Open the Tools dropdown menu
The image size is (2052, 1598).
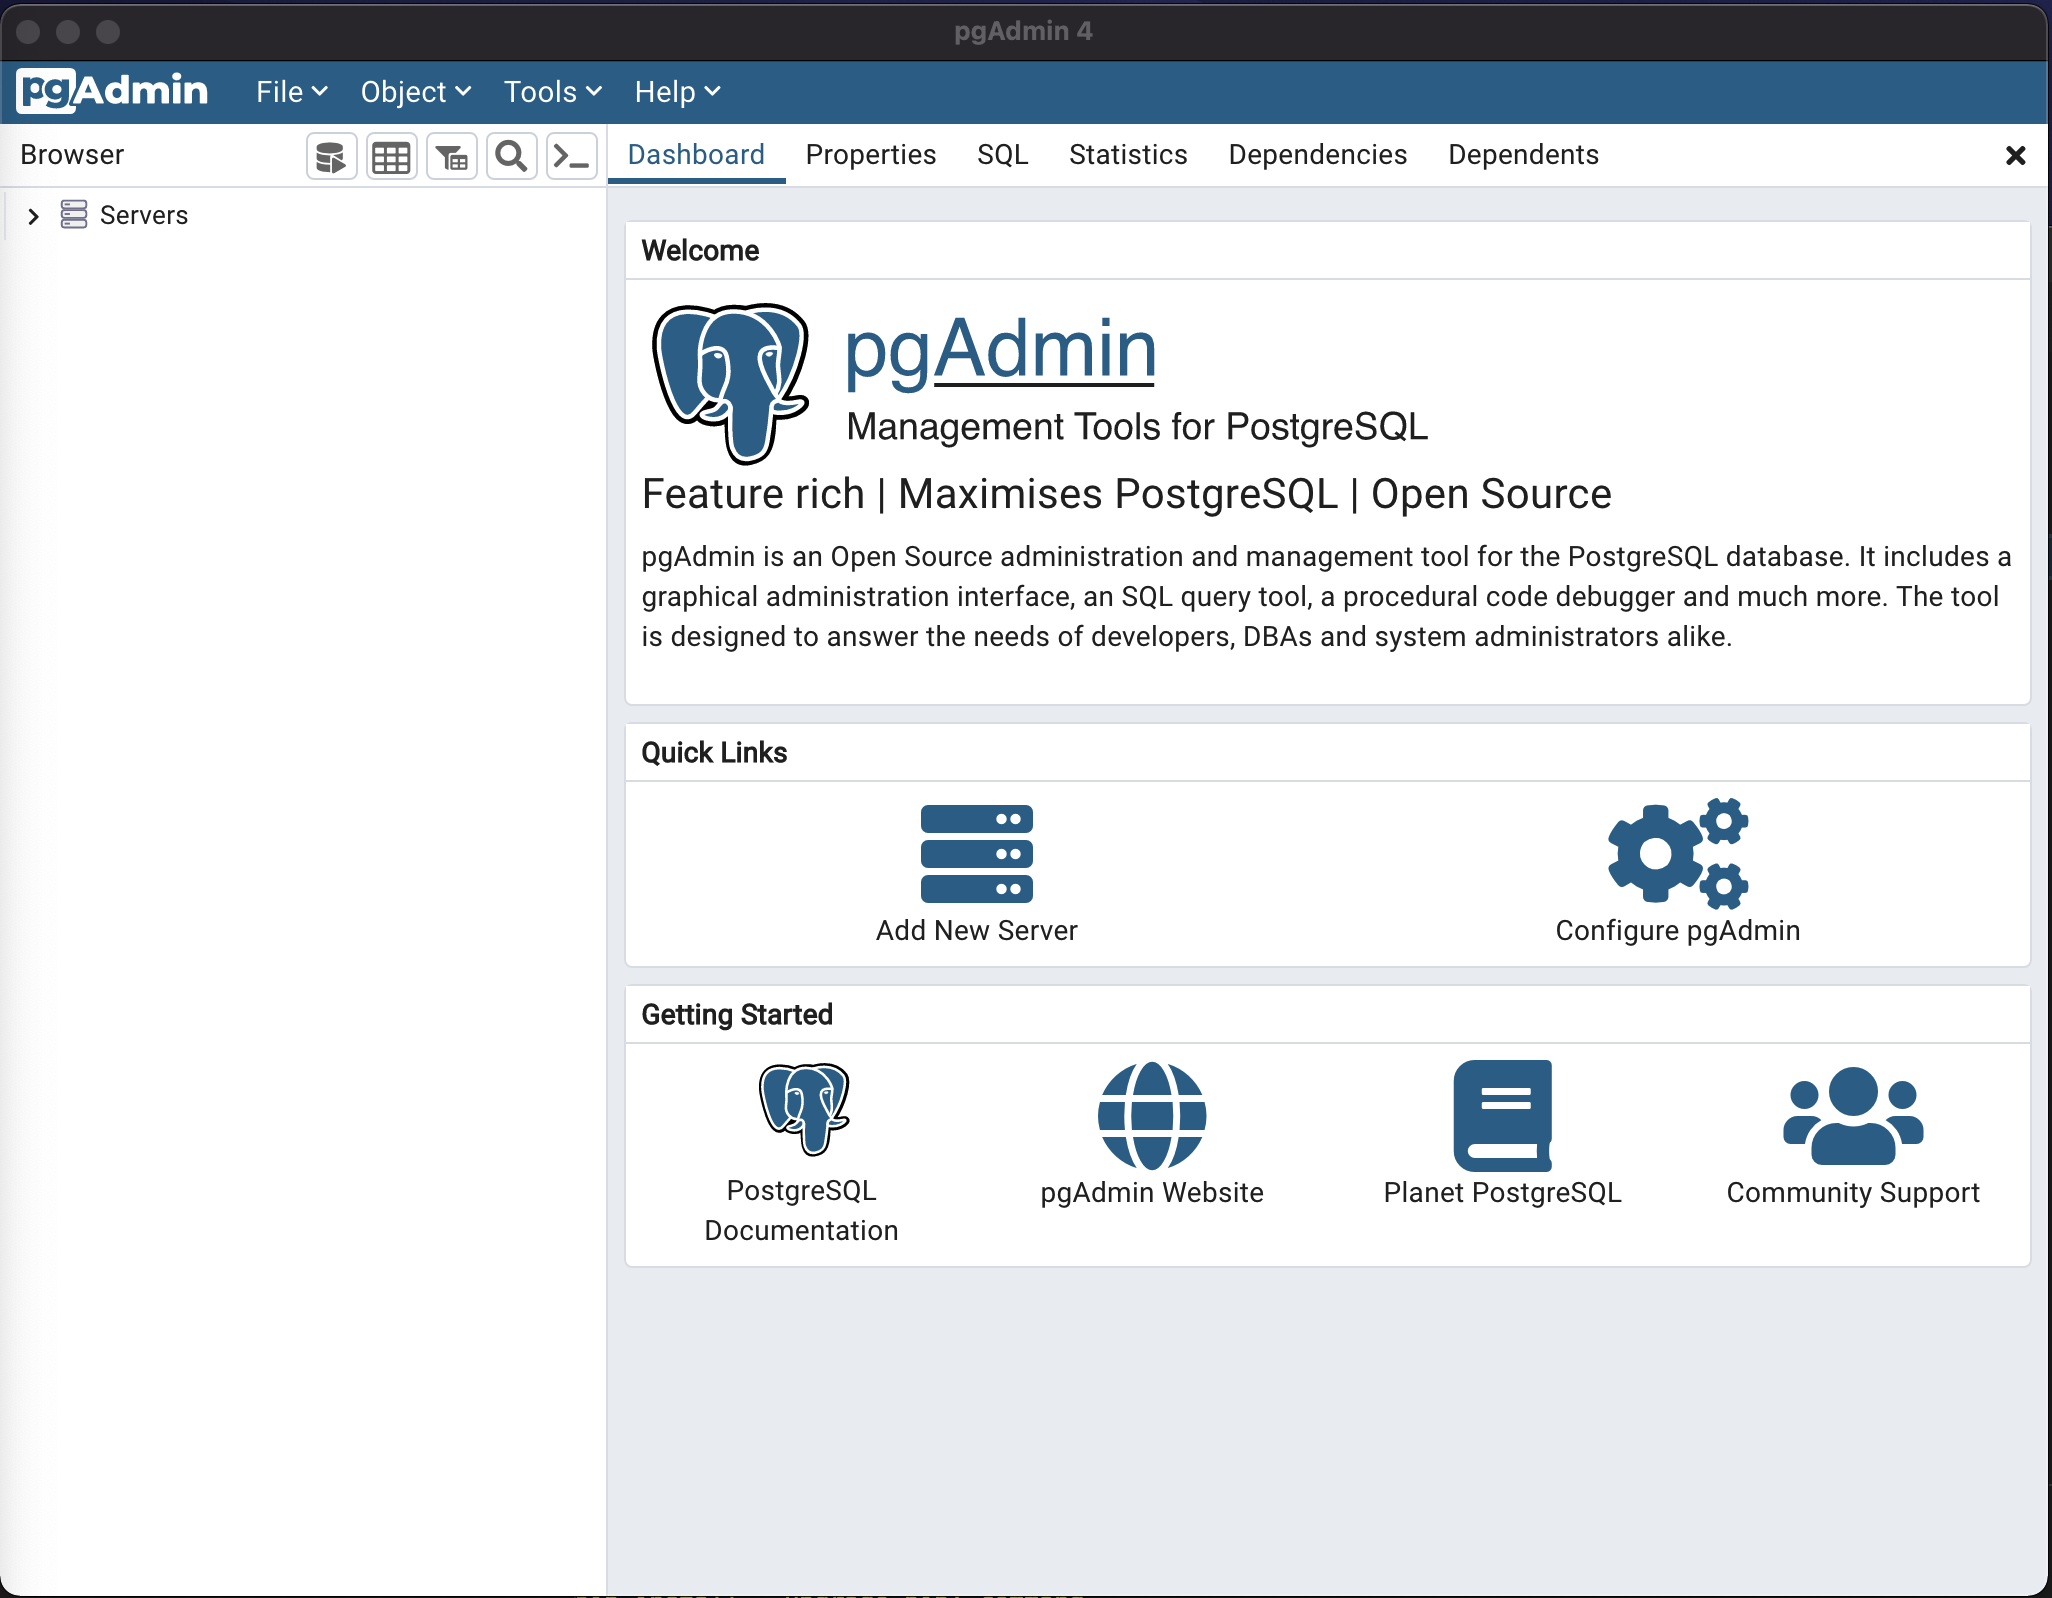coord(551,91)
